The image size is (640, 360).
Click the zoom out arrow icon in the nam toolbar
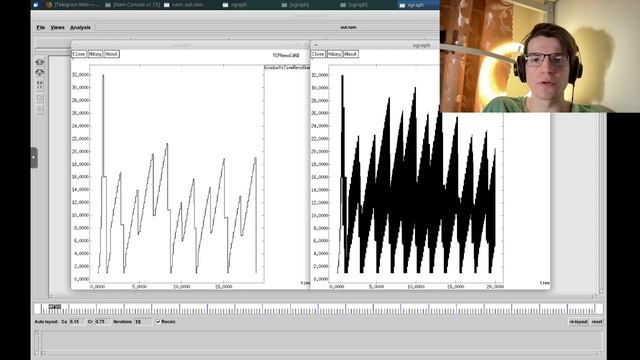coord(40,73)
